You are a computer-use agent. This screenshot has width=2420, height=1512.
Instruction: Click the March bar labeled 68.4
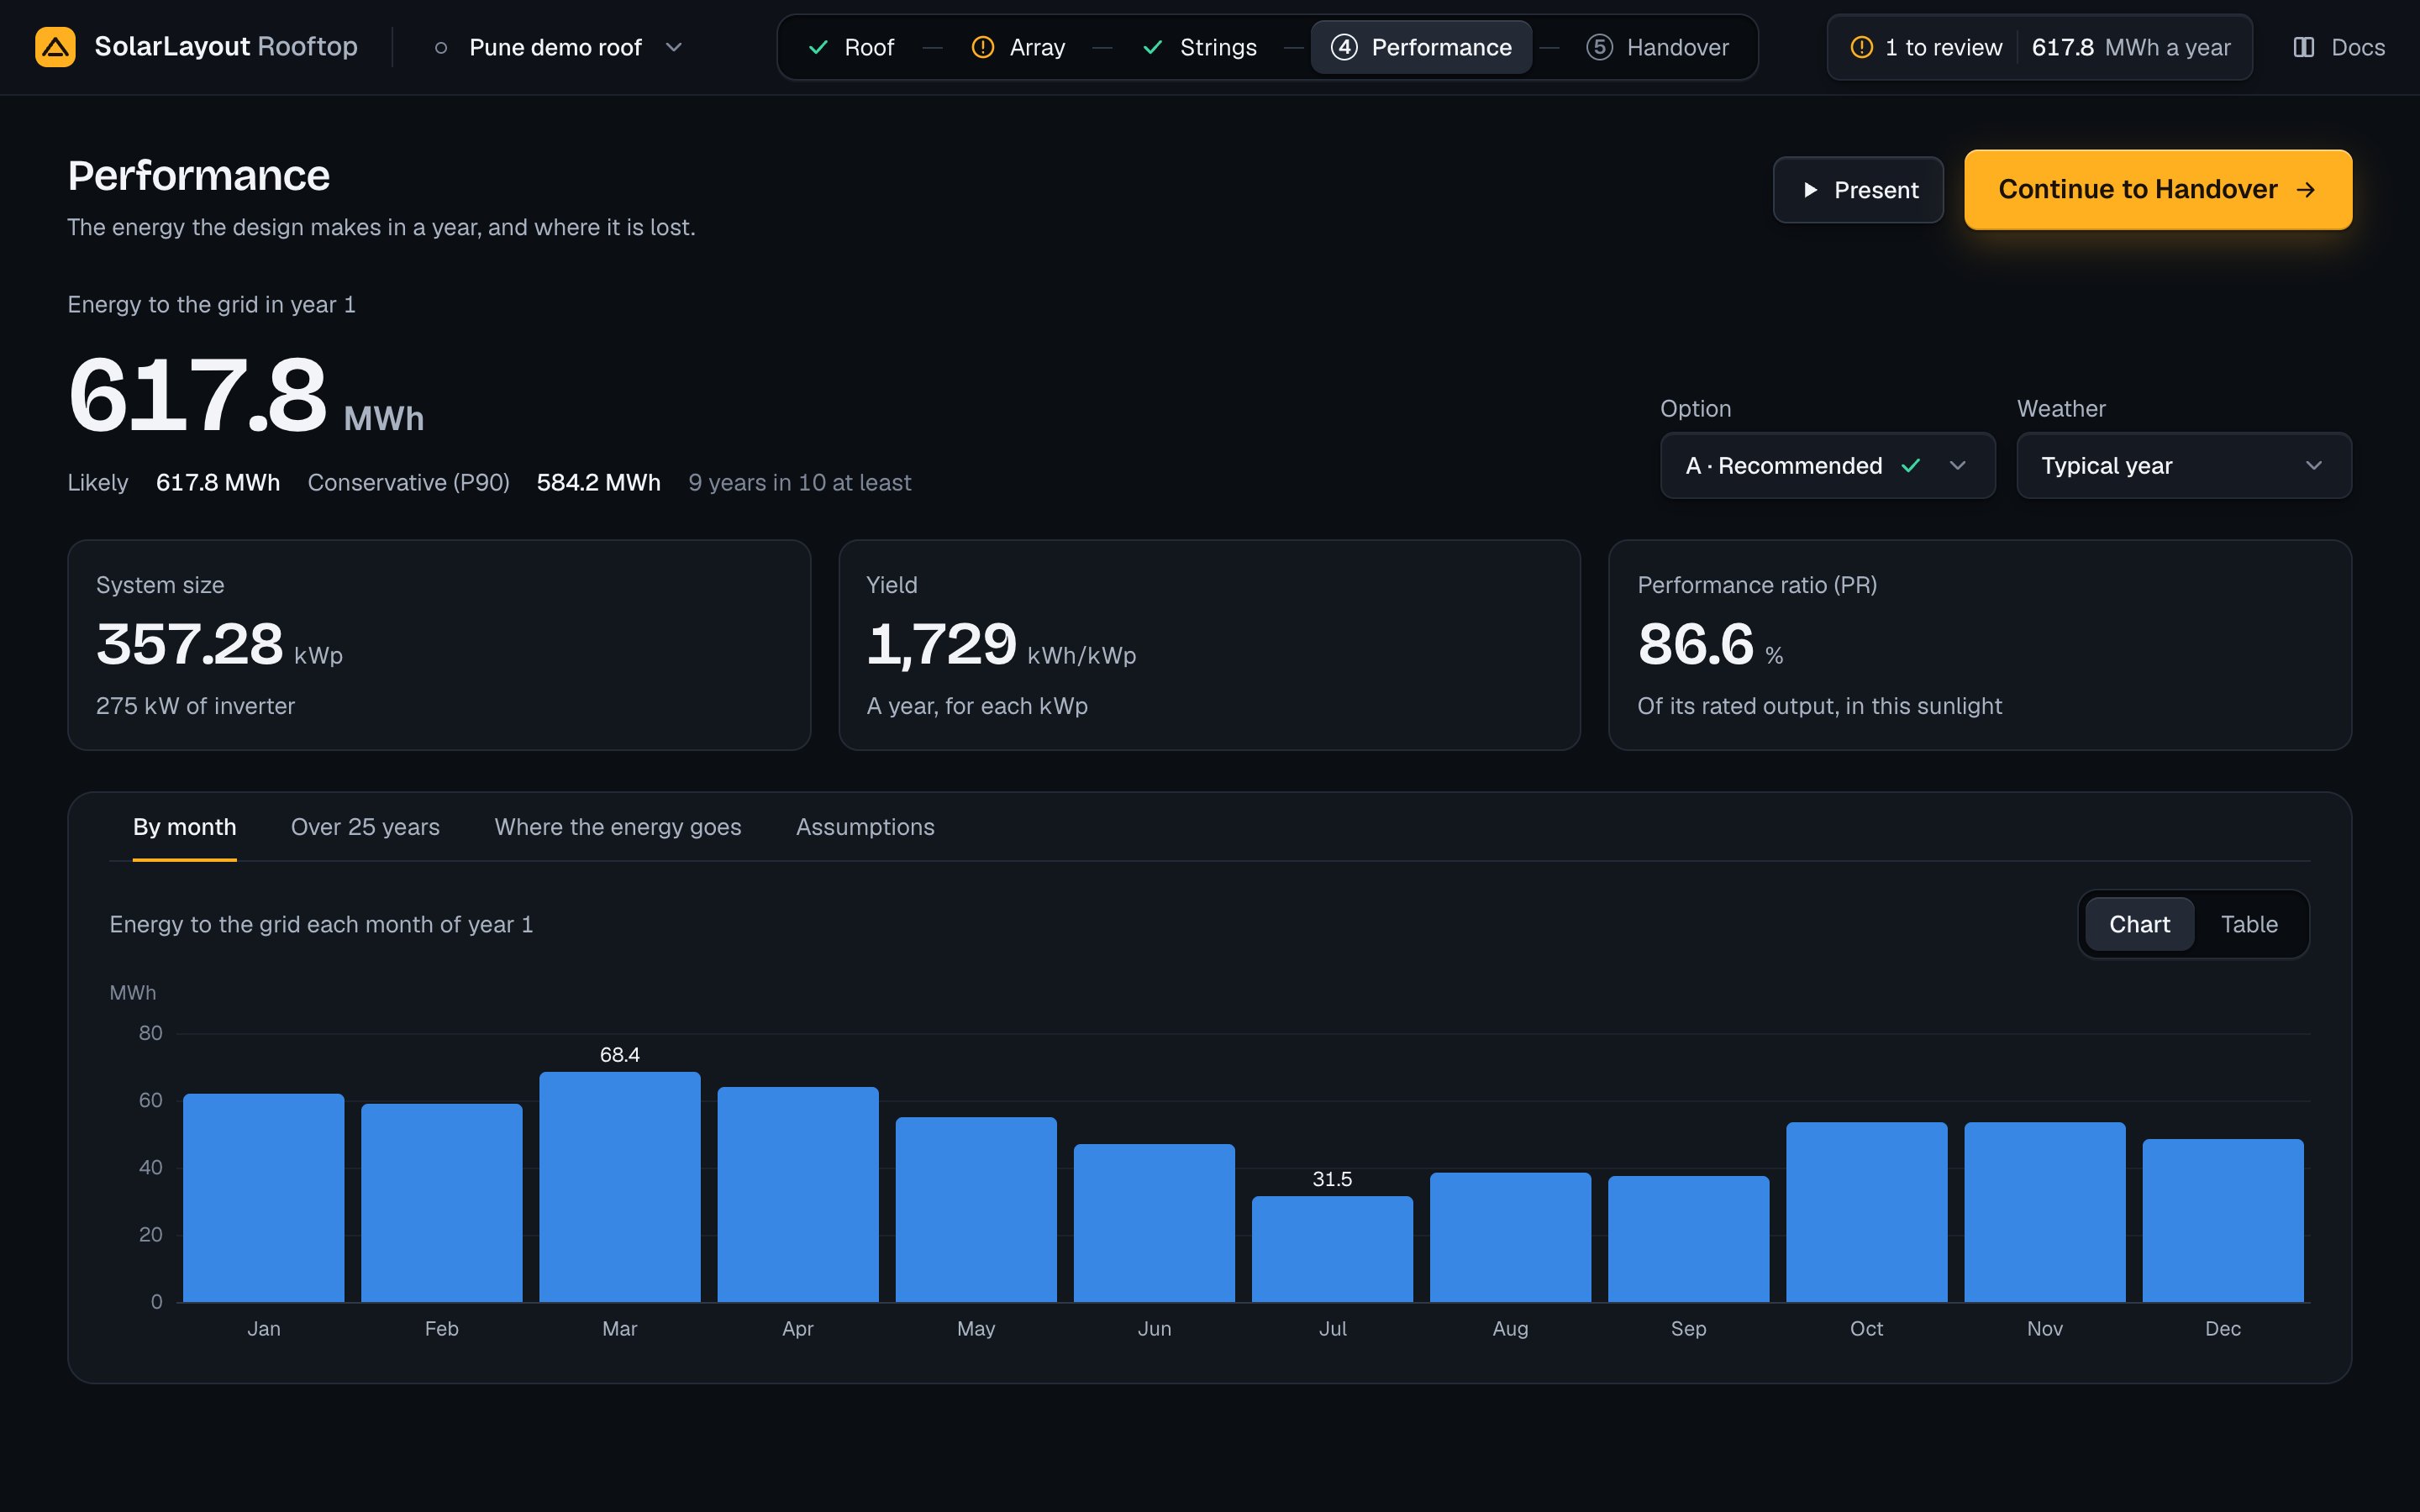(620, 1187)
